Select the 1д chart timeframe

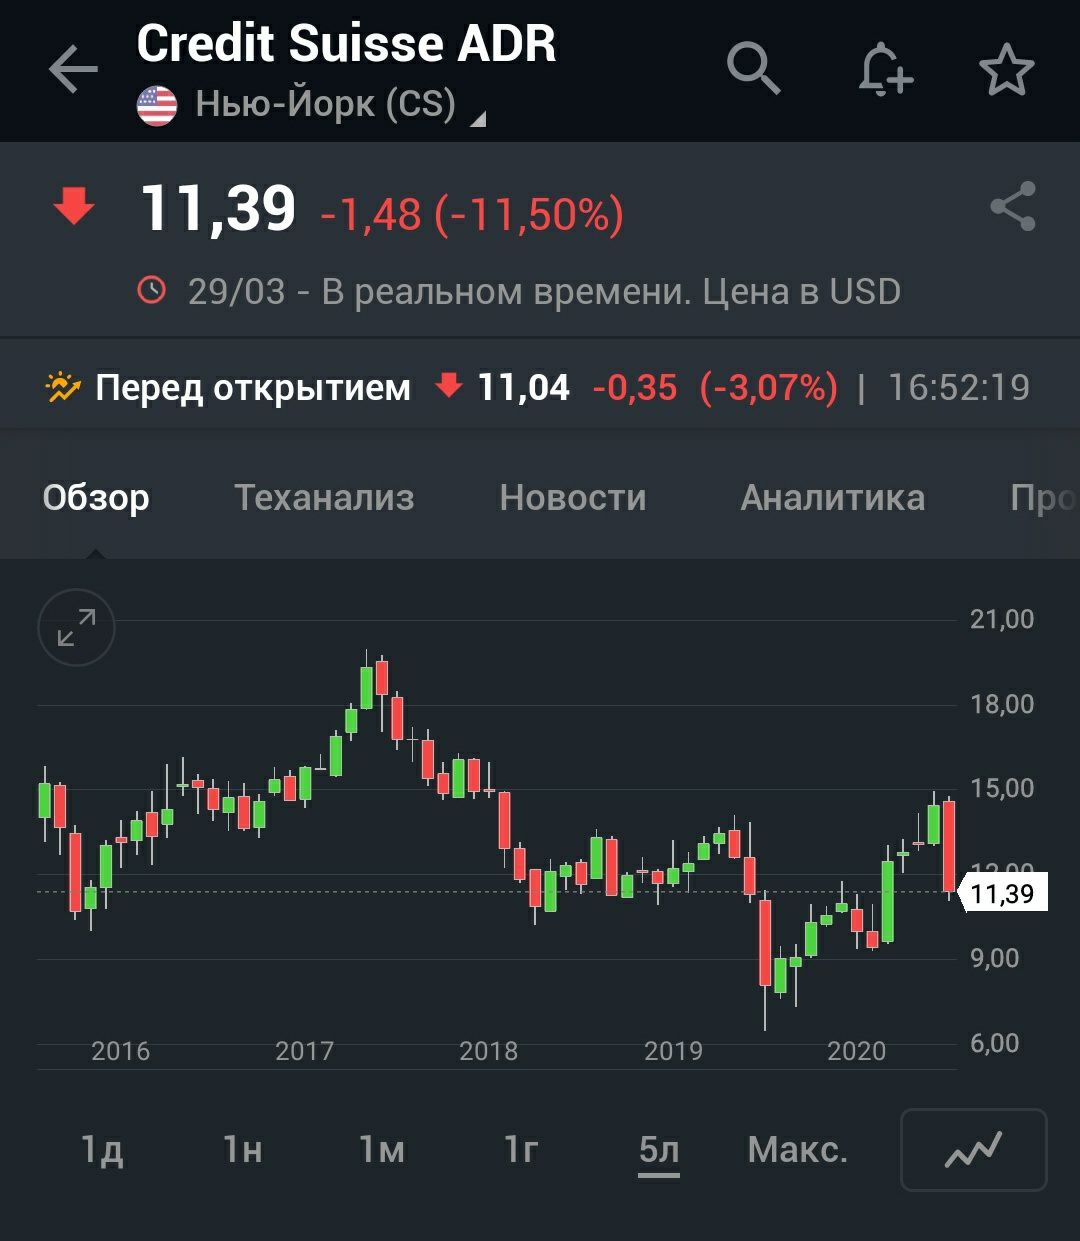[102, 1150]
